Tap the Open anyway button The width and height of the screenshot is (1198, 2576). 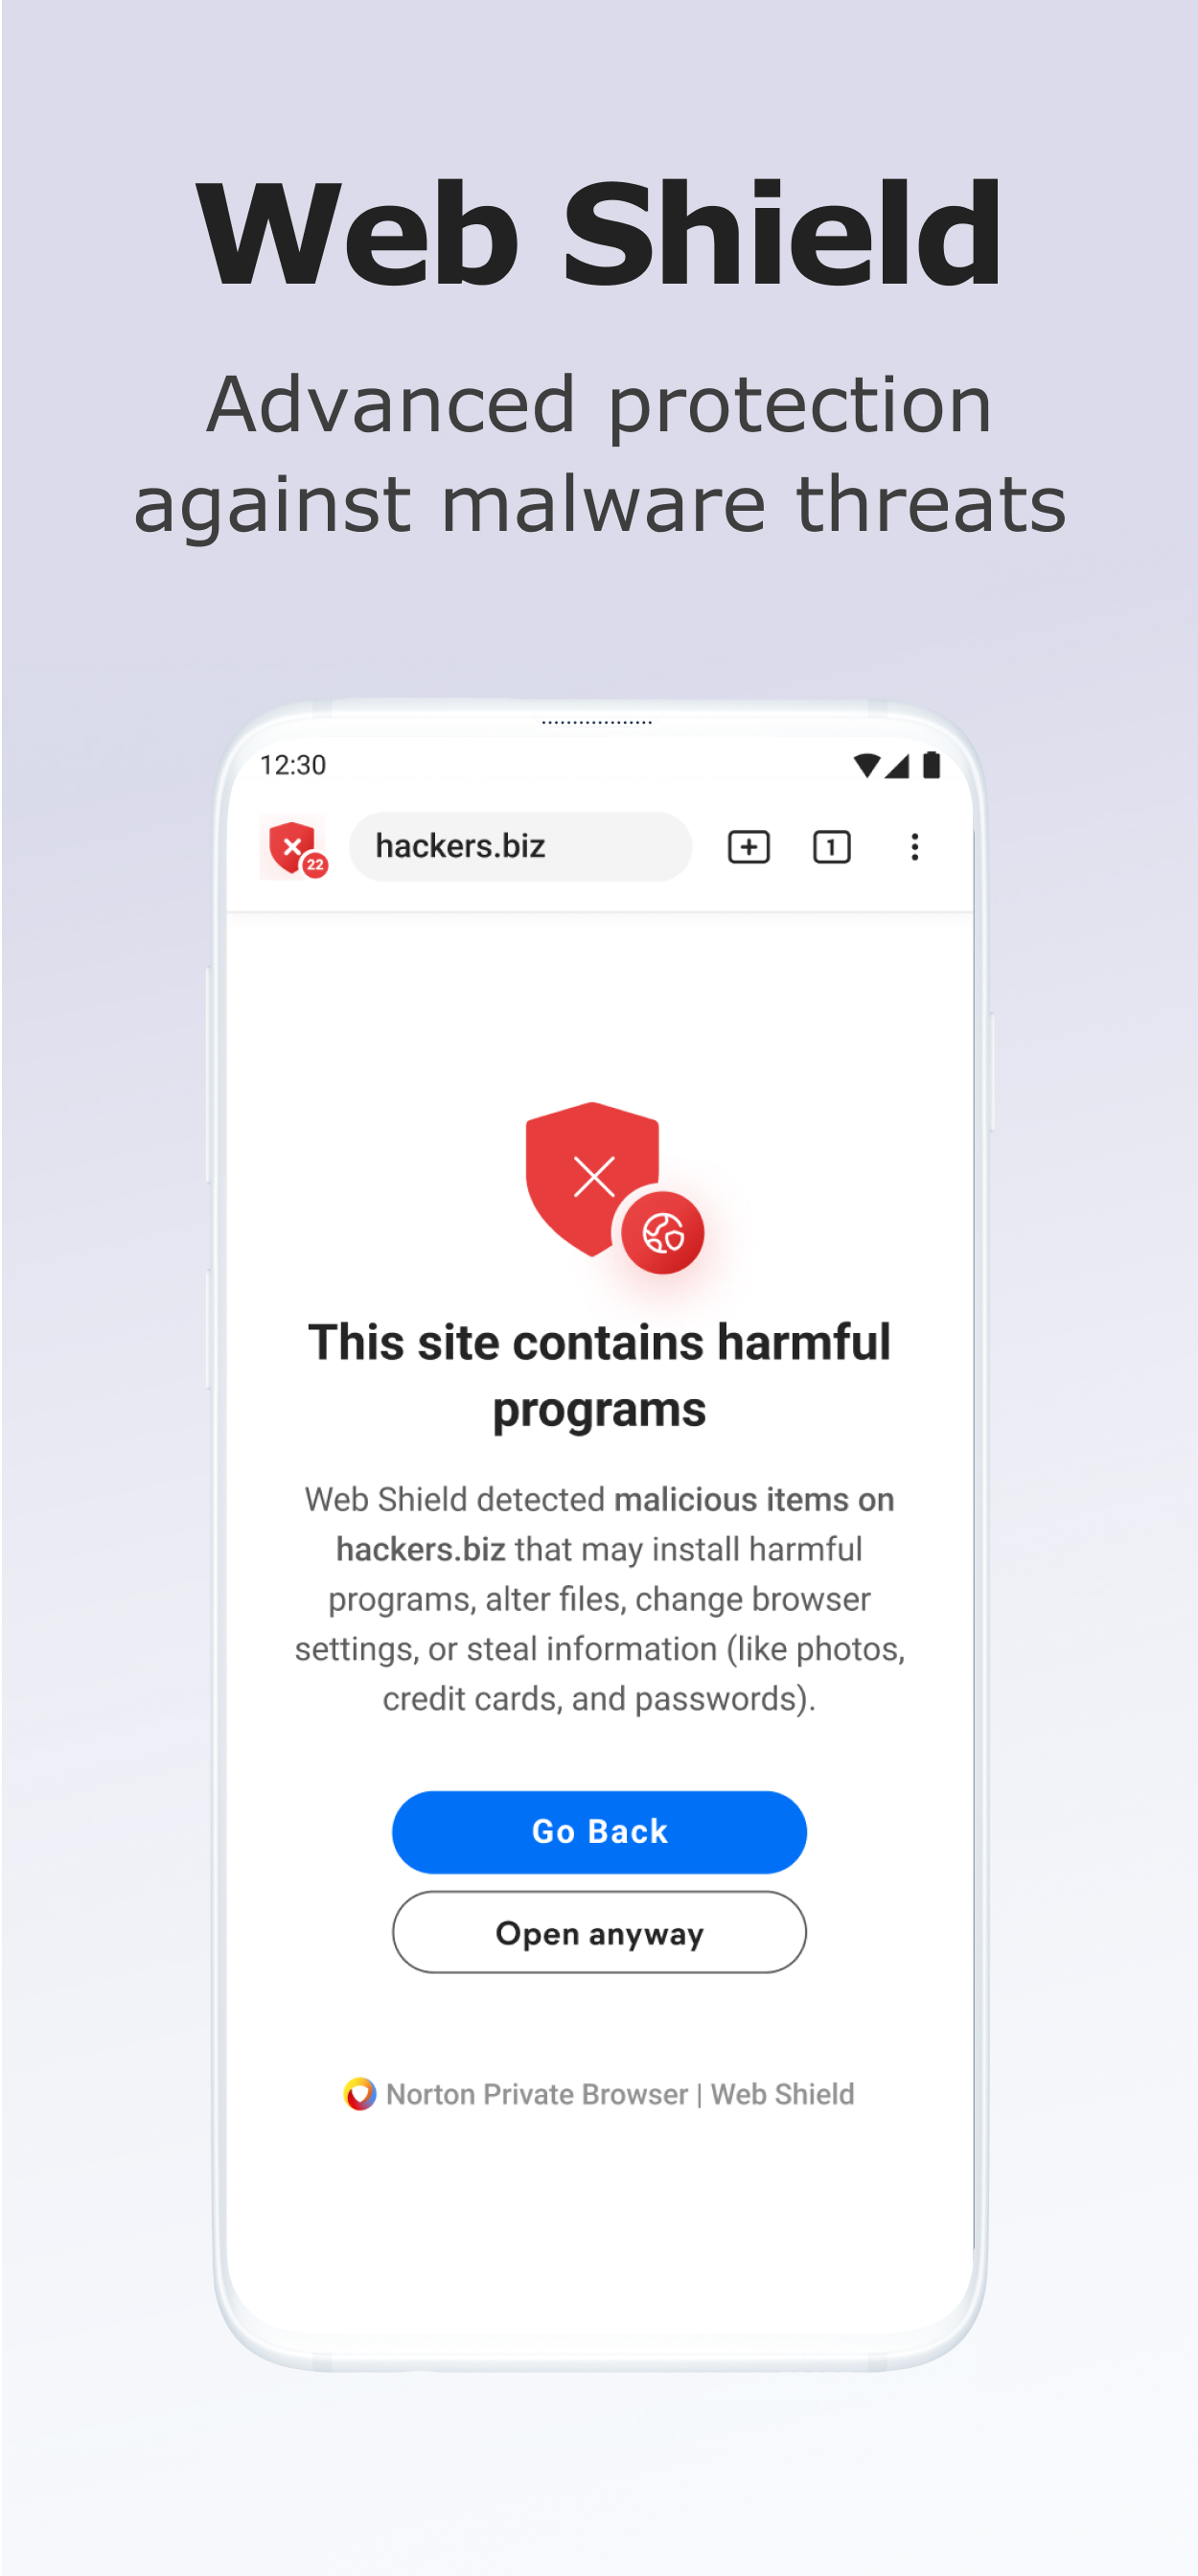pyautogui.click(x=599, y=1931)
